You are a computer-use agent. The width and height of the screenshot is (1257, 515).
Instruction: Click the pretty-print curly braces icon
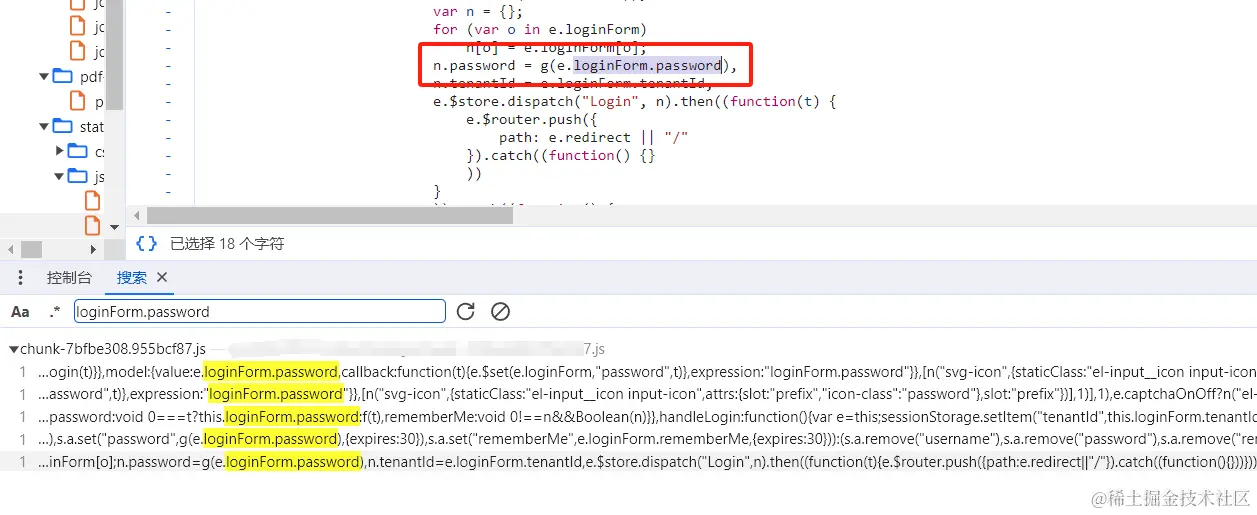[x=147, y=243]
